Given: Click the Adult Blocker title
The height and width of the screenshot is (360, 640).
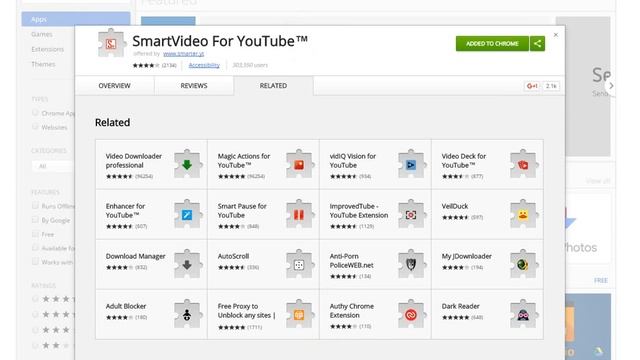Looking at the screenshot, I should [x=126, y=306].
